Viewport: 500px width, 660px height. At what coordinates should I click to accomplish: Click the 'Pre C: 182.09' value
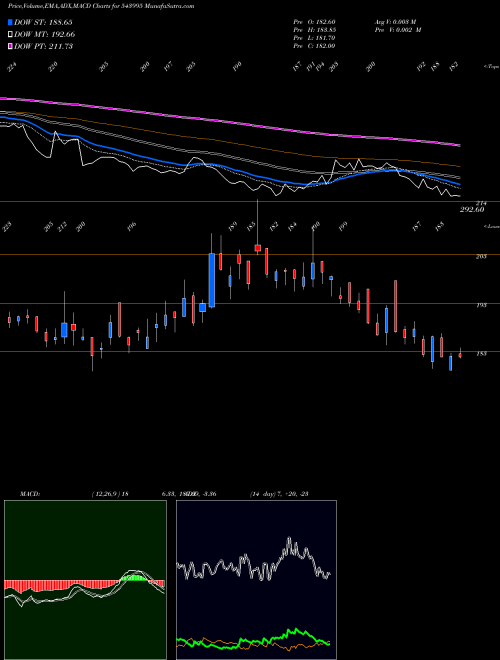click(x=314, y=46)
